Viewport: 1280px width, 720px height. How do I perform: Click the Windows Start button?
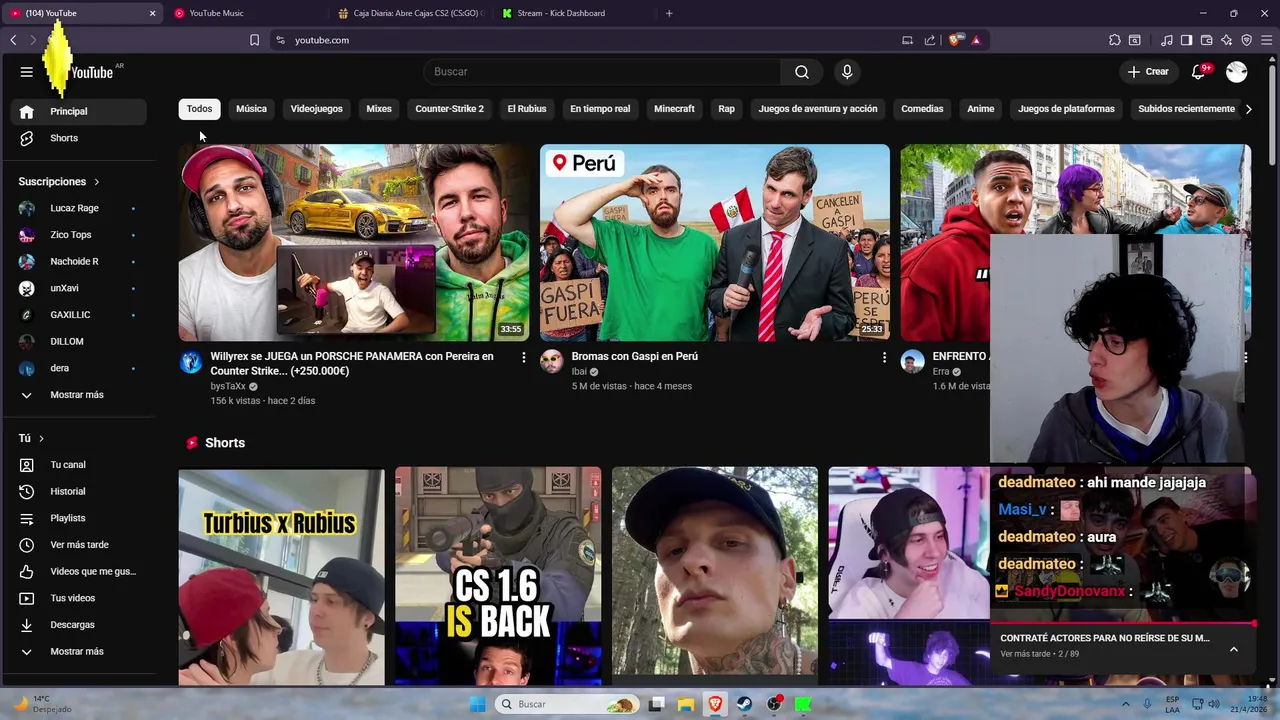pos(478,704)
